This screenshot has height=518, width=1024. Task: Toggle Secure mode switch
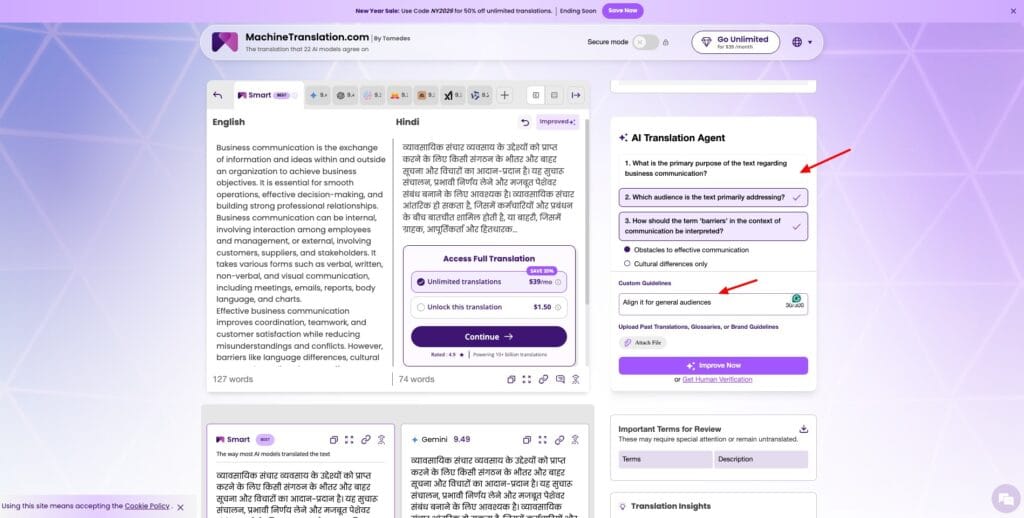pyautogui.click(x=645, y=42)
